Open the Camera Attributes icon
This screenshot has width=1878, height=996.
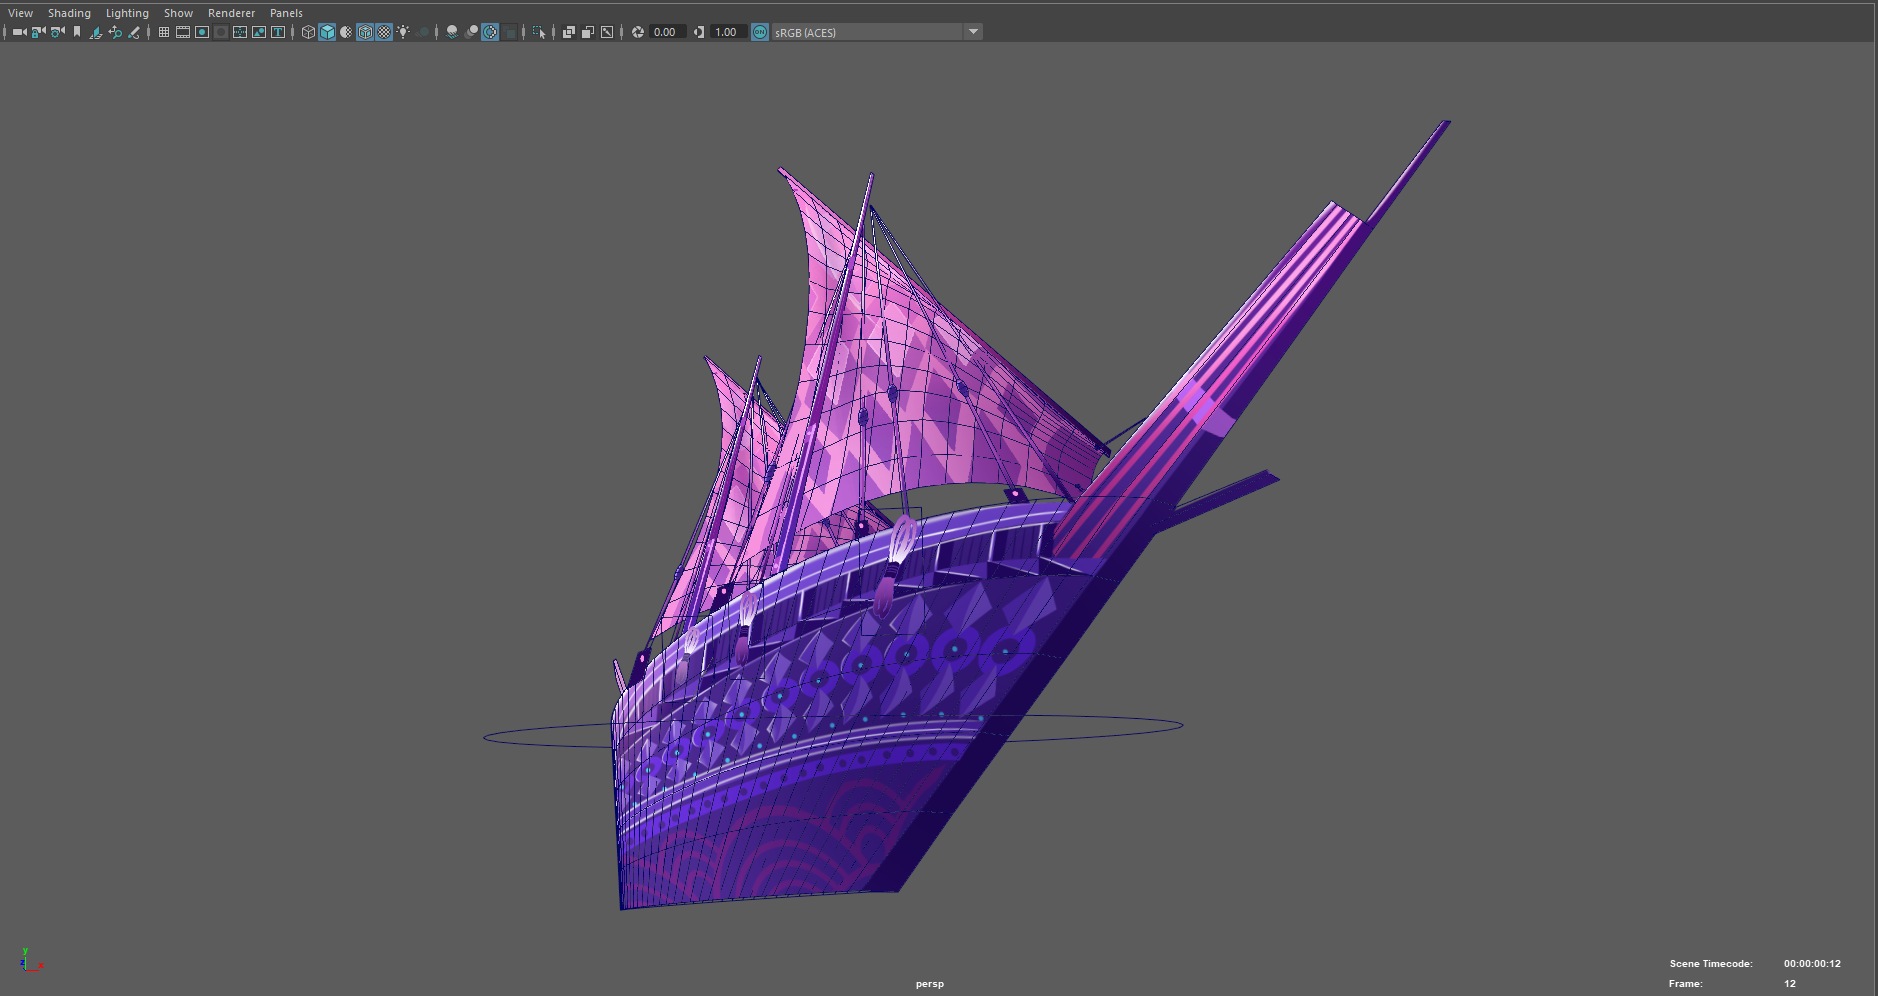(57, 32)
